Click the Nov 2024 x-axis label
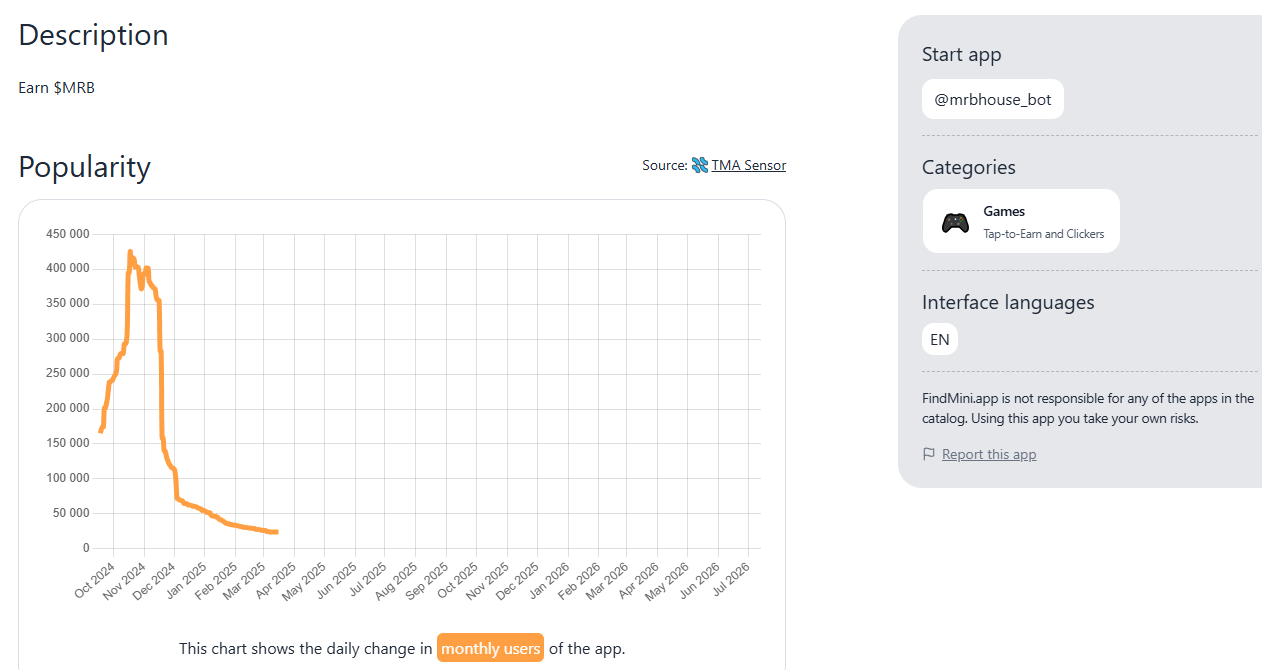The width and height of the screenshot is (1262, 670). (x=126, y=580)
